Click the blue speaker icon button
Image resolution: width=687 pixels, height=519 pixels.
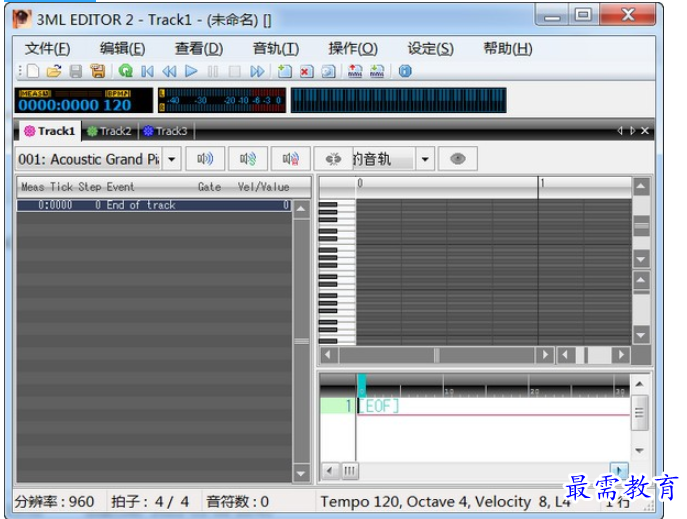[205, 159]
